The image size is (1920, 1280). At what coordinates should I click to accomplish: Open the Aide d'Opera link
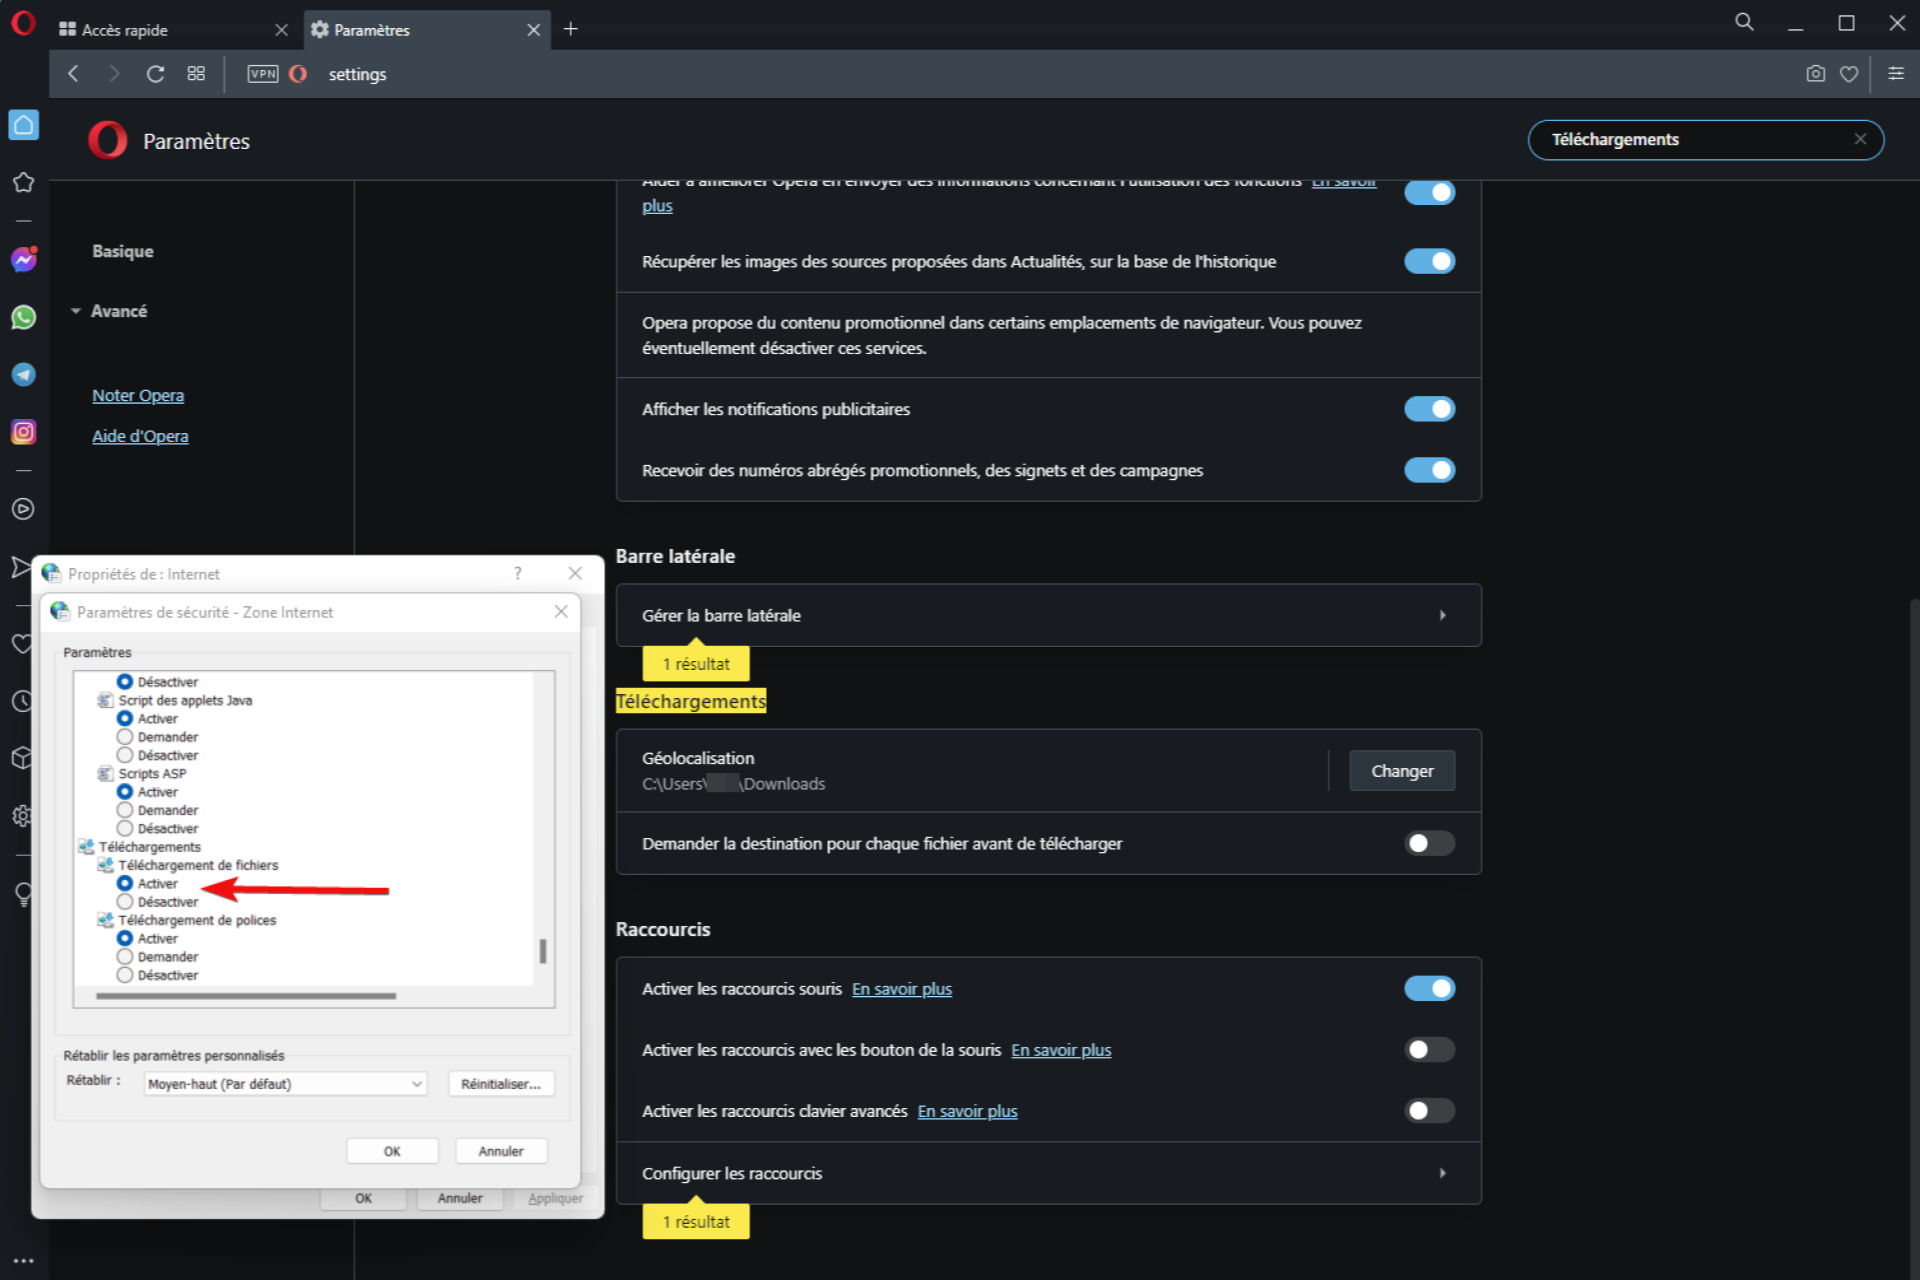click(x=140, y=436)
